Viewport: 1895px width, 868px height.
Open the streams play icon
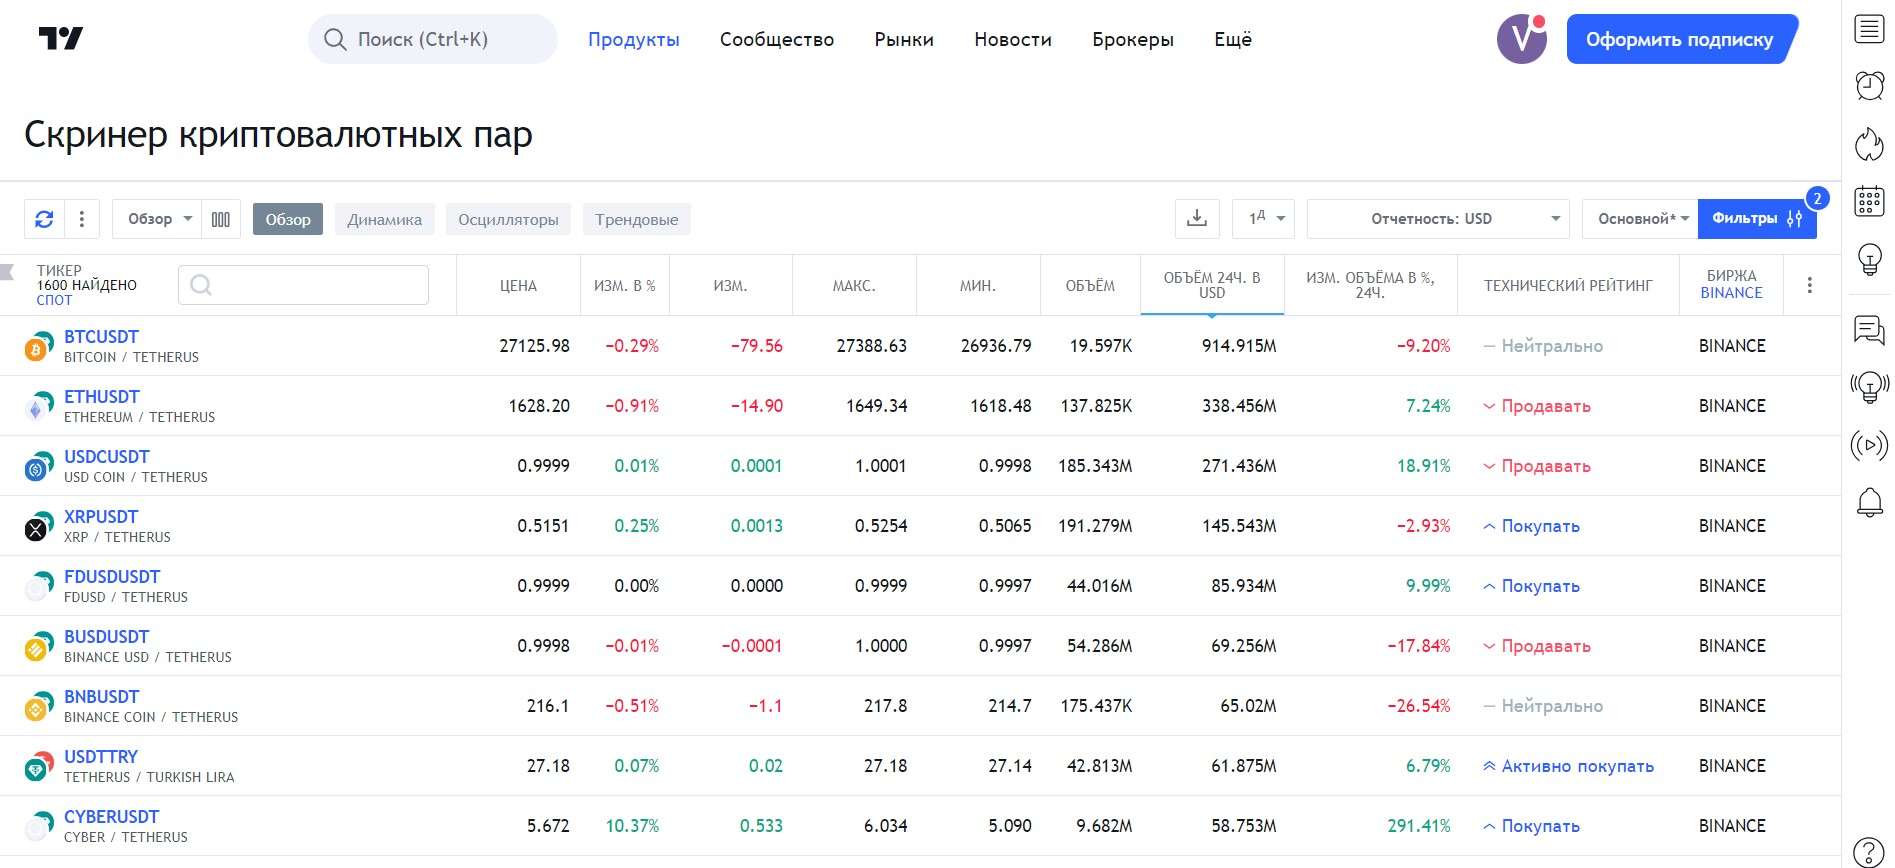point(1869,445)
